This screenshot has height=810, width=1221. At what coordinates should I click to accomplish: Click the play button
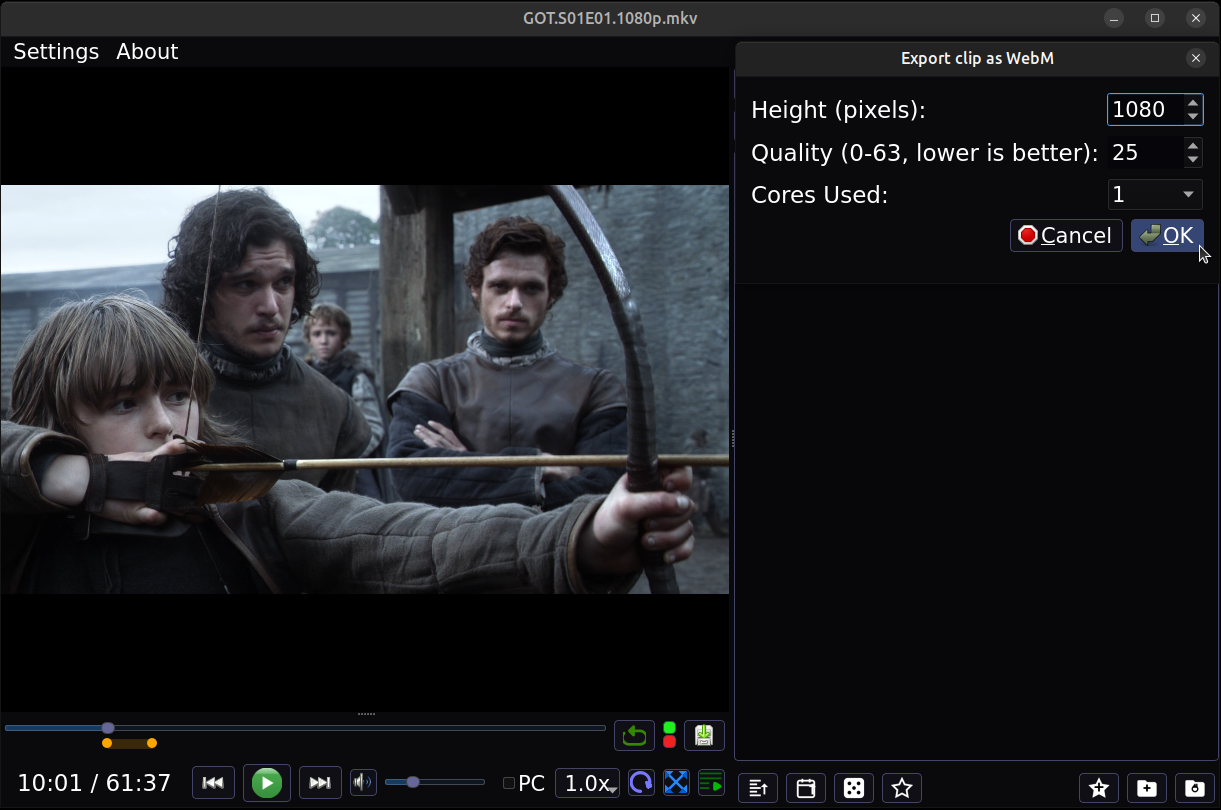click(266, 783)
